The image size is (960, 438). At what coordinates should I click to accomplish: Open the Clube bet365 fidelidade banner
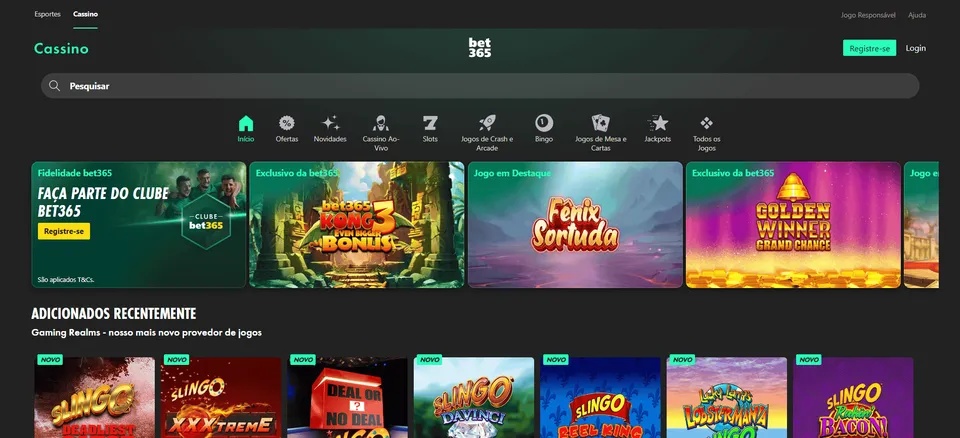[x=138, y=225]
